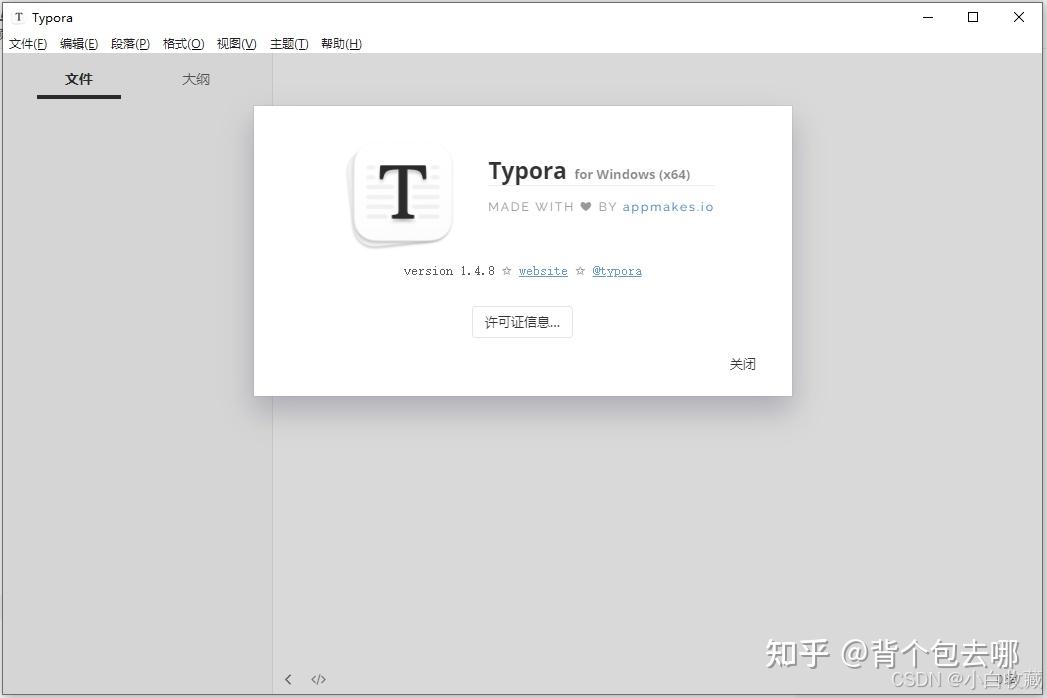
Task: Open the 段落 menu
Action: 130,43
